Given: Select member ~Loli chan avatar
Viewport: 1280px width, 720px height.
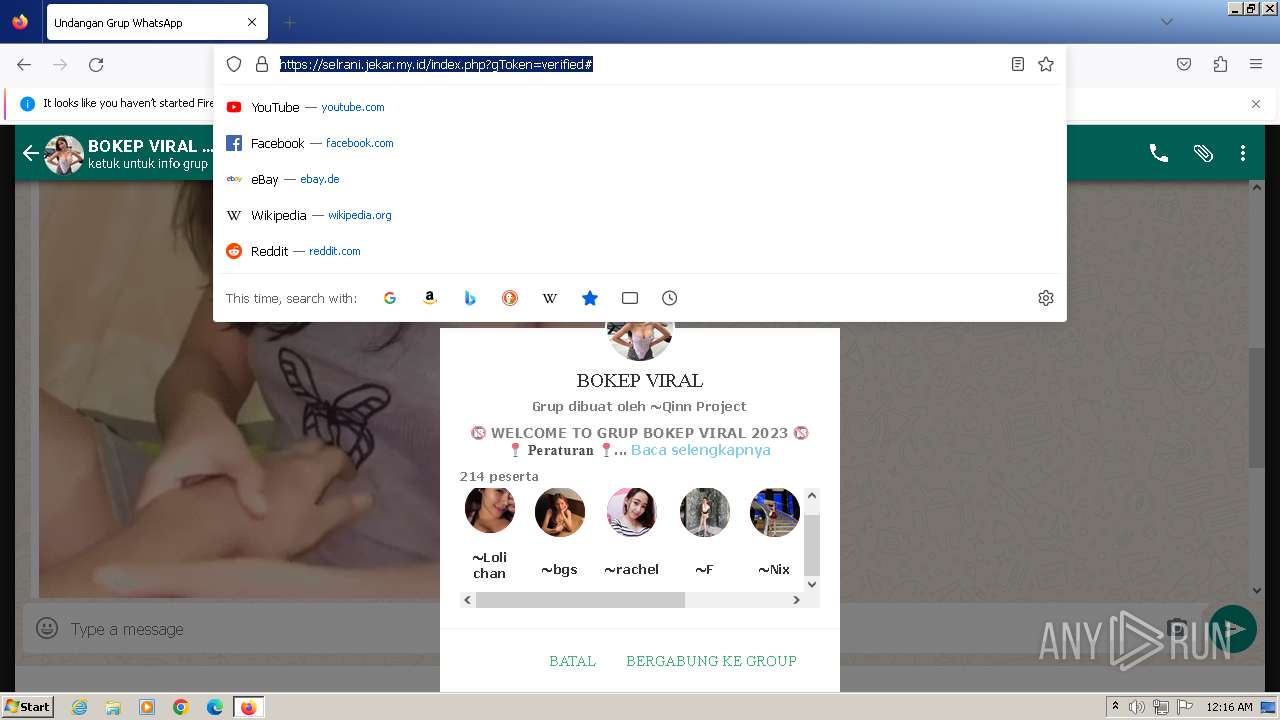Looking at the screenshot, I should (x=490, y=509).
